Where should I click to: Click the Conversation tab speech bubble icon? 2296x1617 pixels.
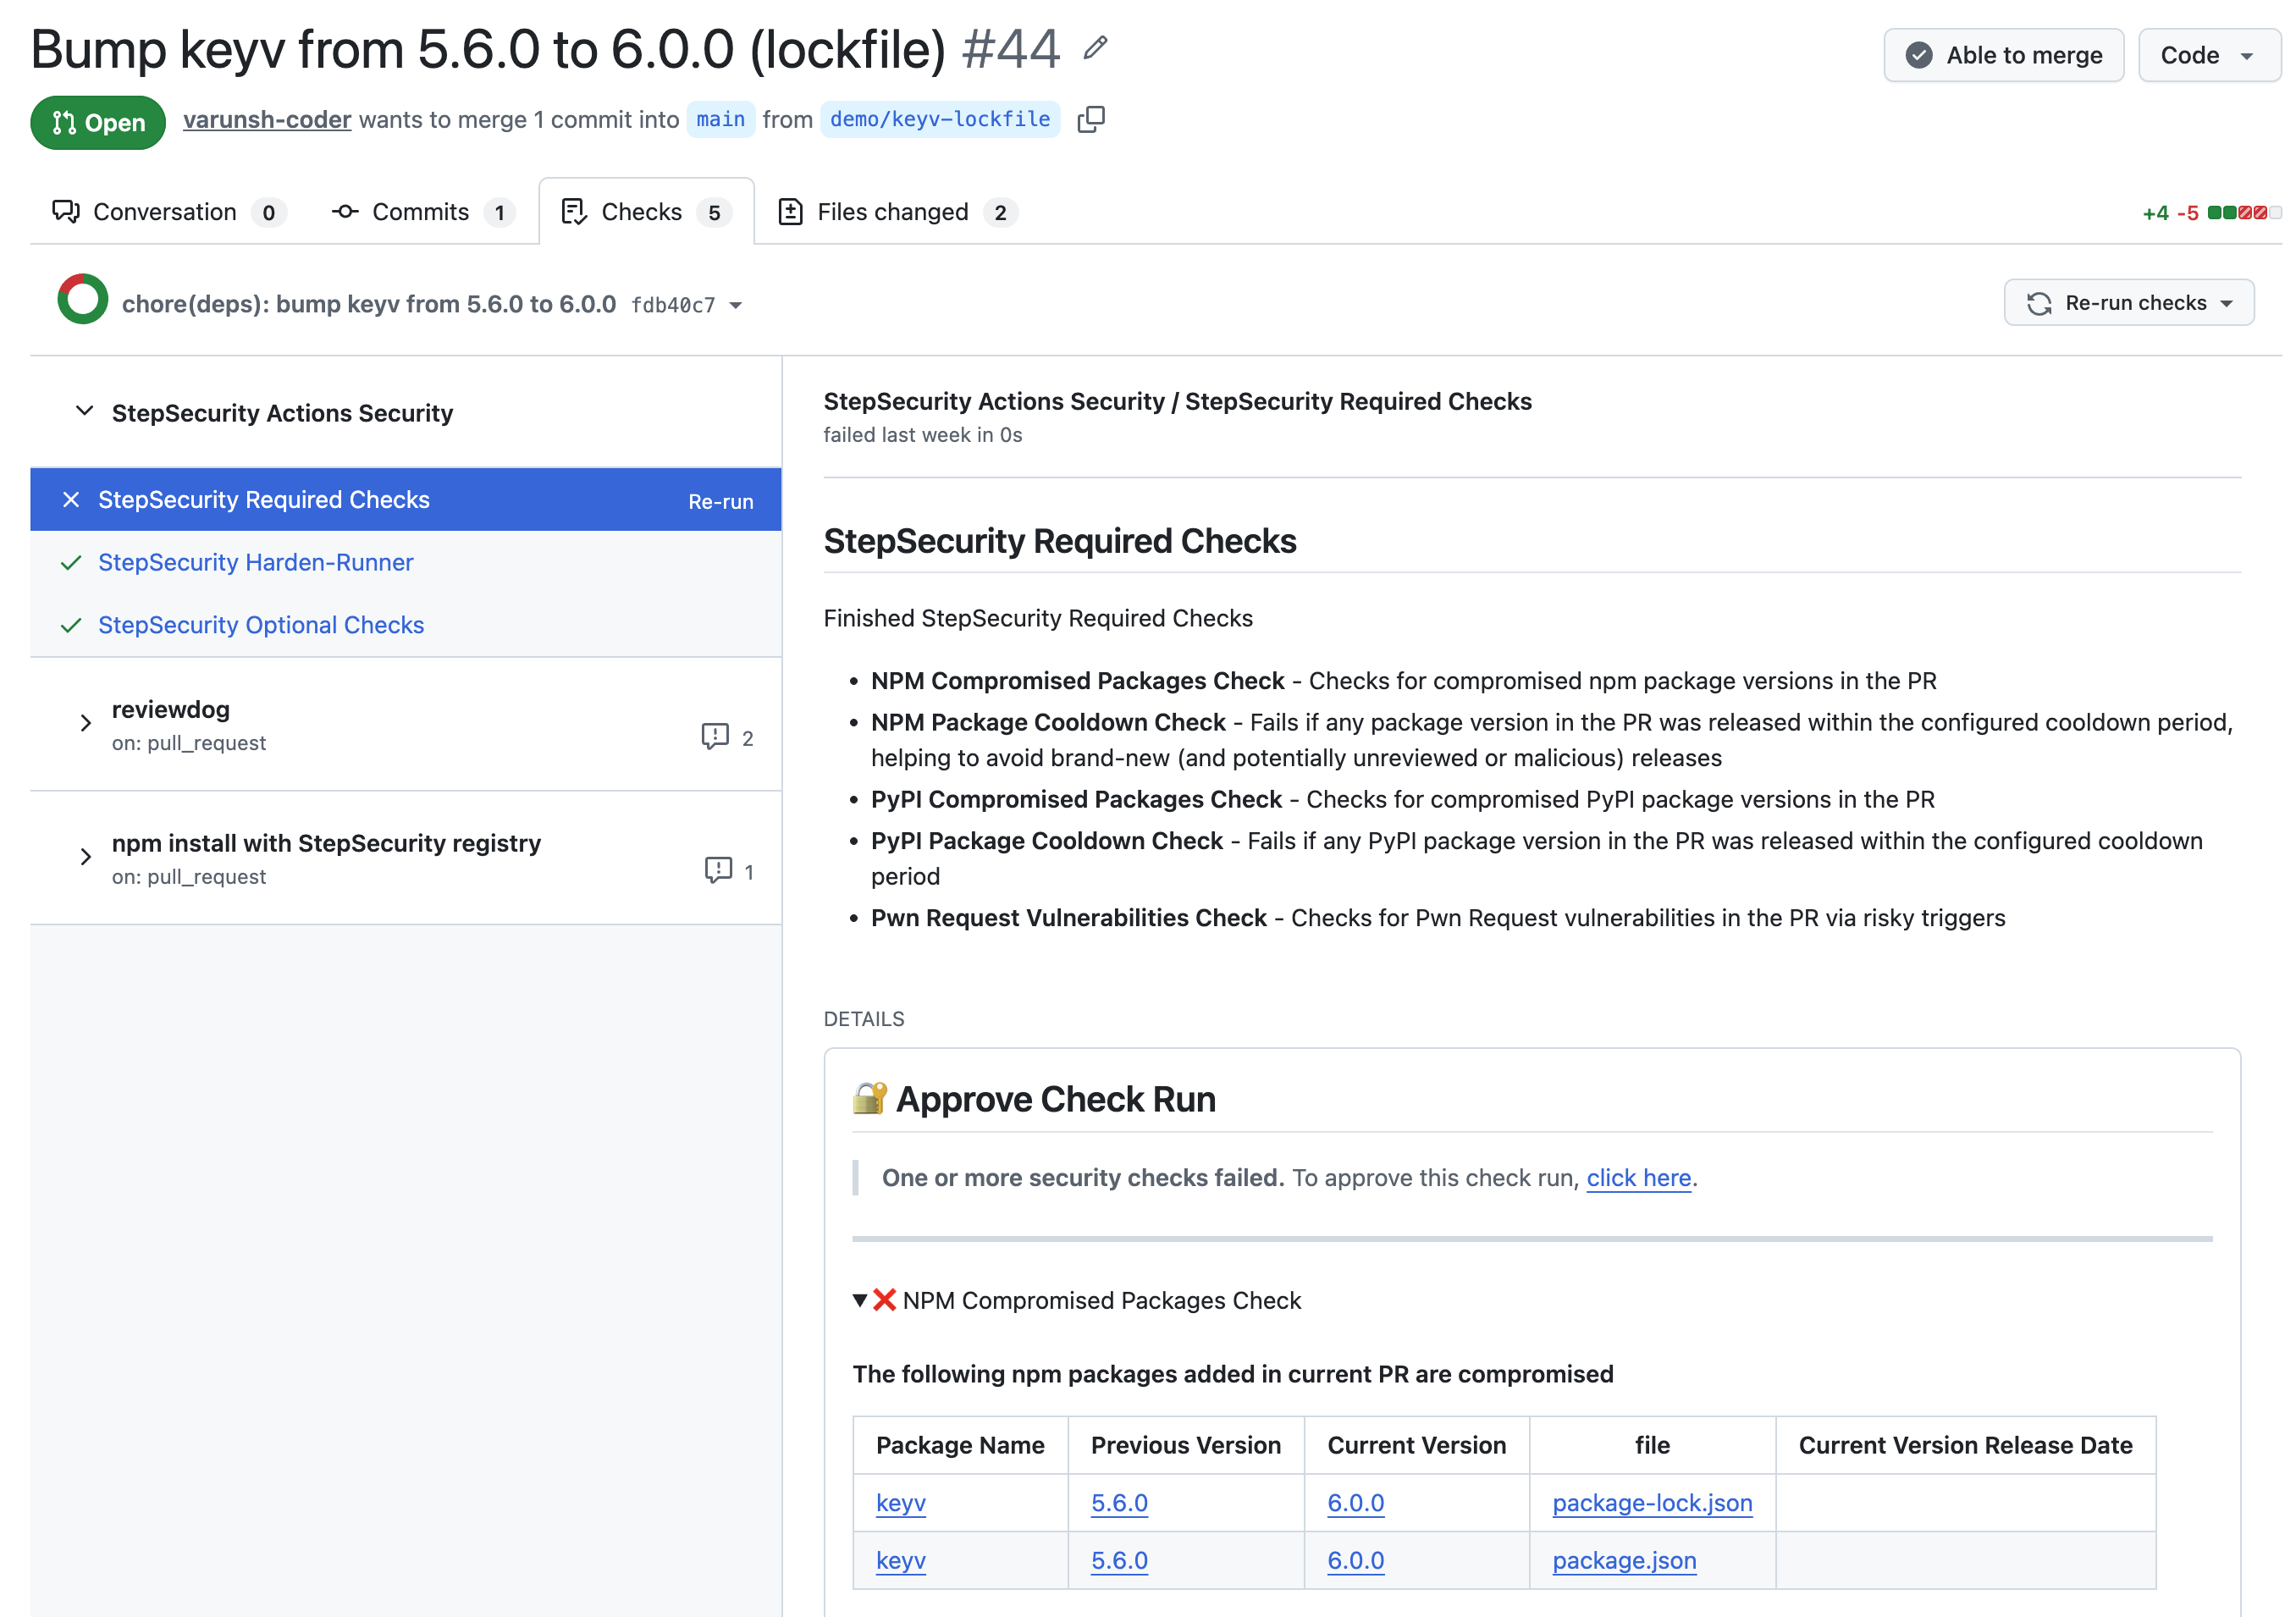click(66, 211)
